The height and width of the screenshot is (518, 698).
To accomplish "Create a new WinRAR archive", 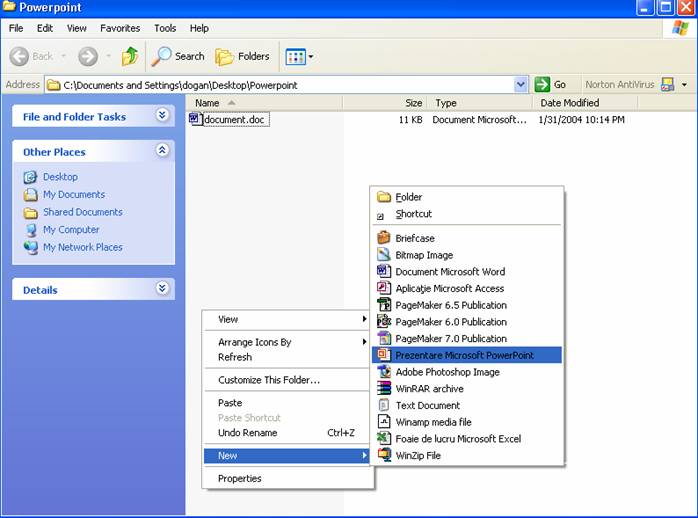I will pyautogui.click(x=467, y=388).
